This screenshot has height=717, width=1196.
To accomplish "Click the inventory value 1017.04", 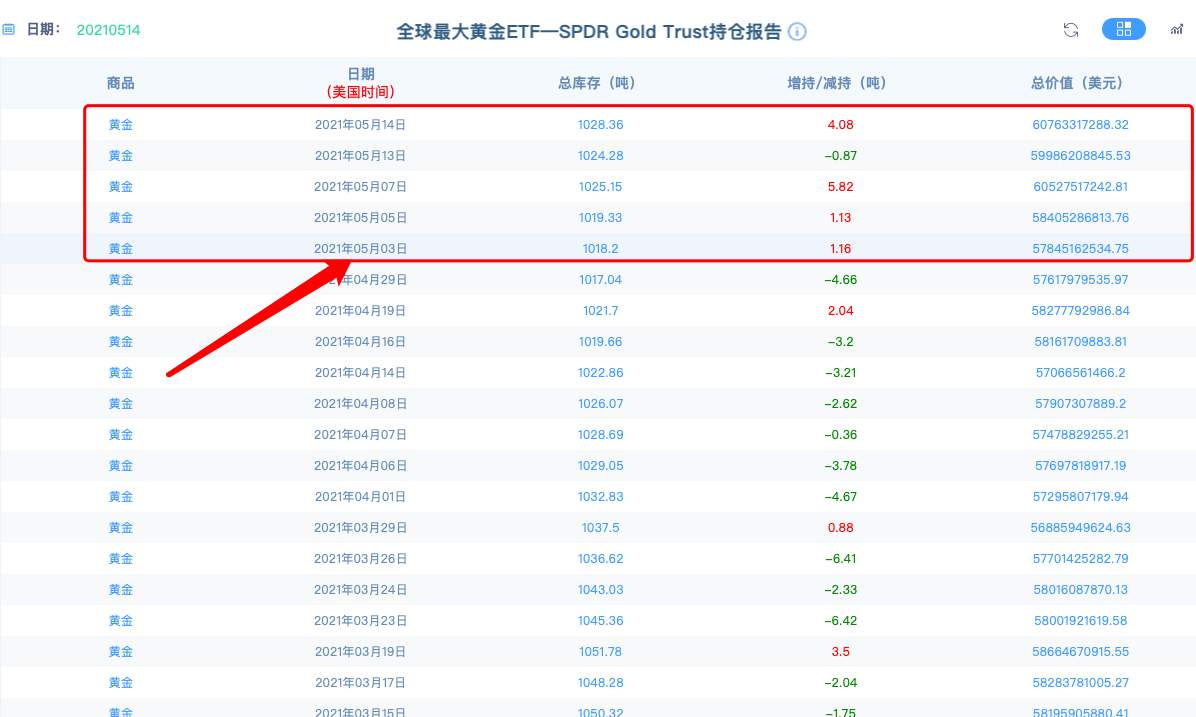I will tap(600, 280).
